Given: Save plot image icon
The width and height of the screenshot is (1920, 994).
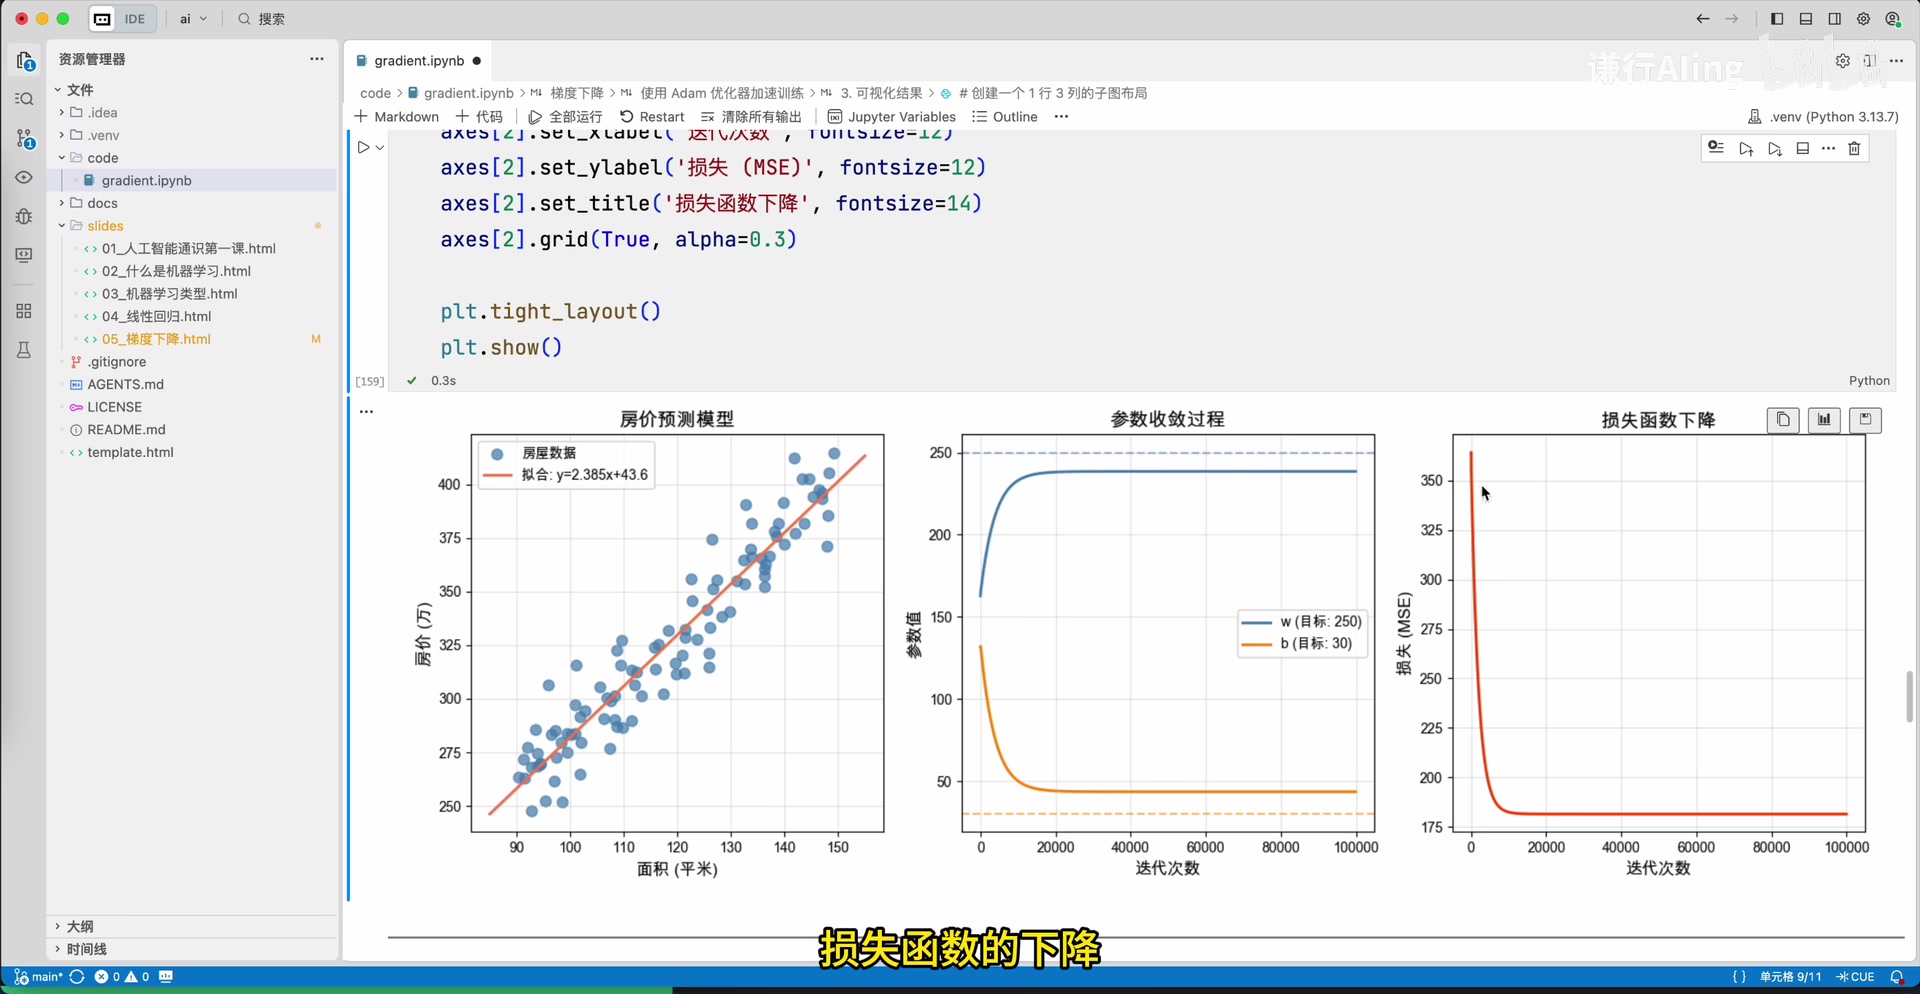Looking at the screenshot, I should pos(1865,420).
